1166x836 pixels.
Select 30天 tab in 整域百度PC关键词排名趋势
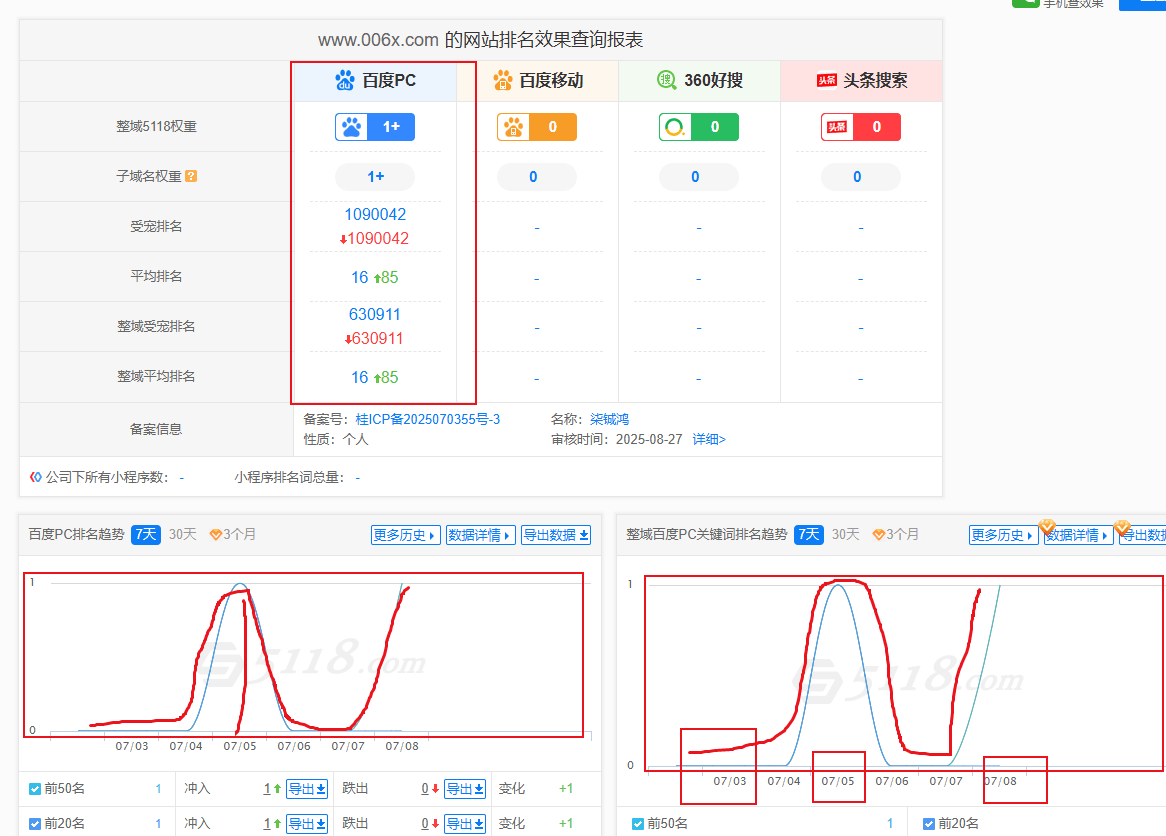[x=845, y=535]
